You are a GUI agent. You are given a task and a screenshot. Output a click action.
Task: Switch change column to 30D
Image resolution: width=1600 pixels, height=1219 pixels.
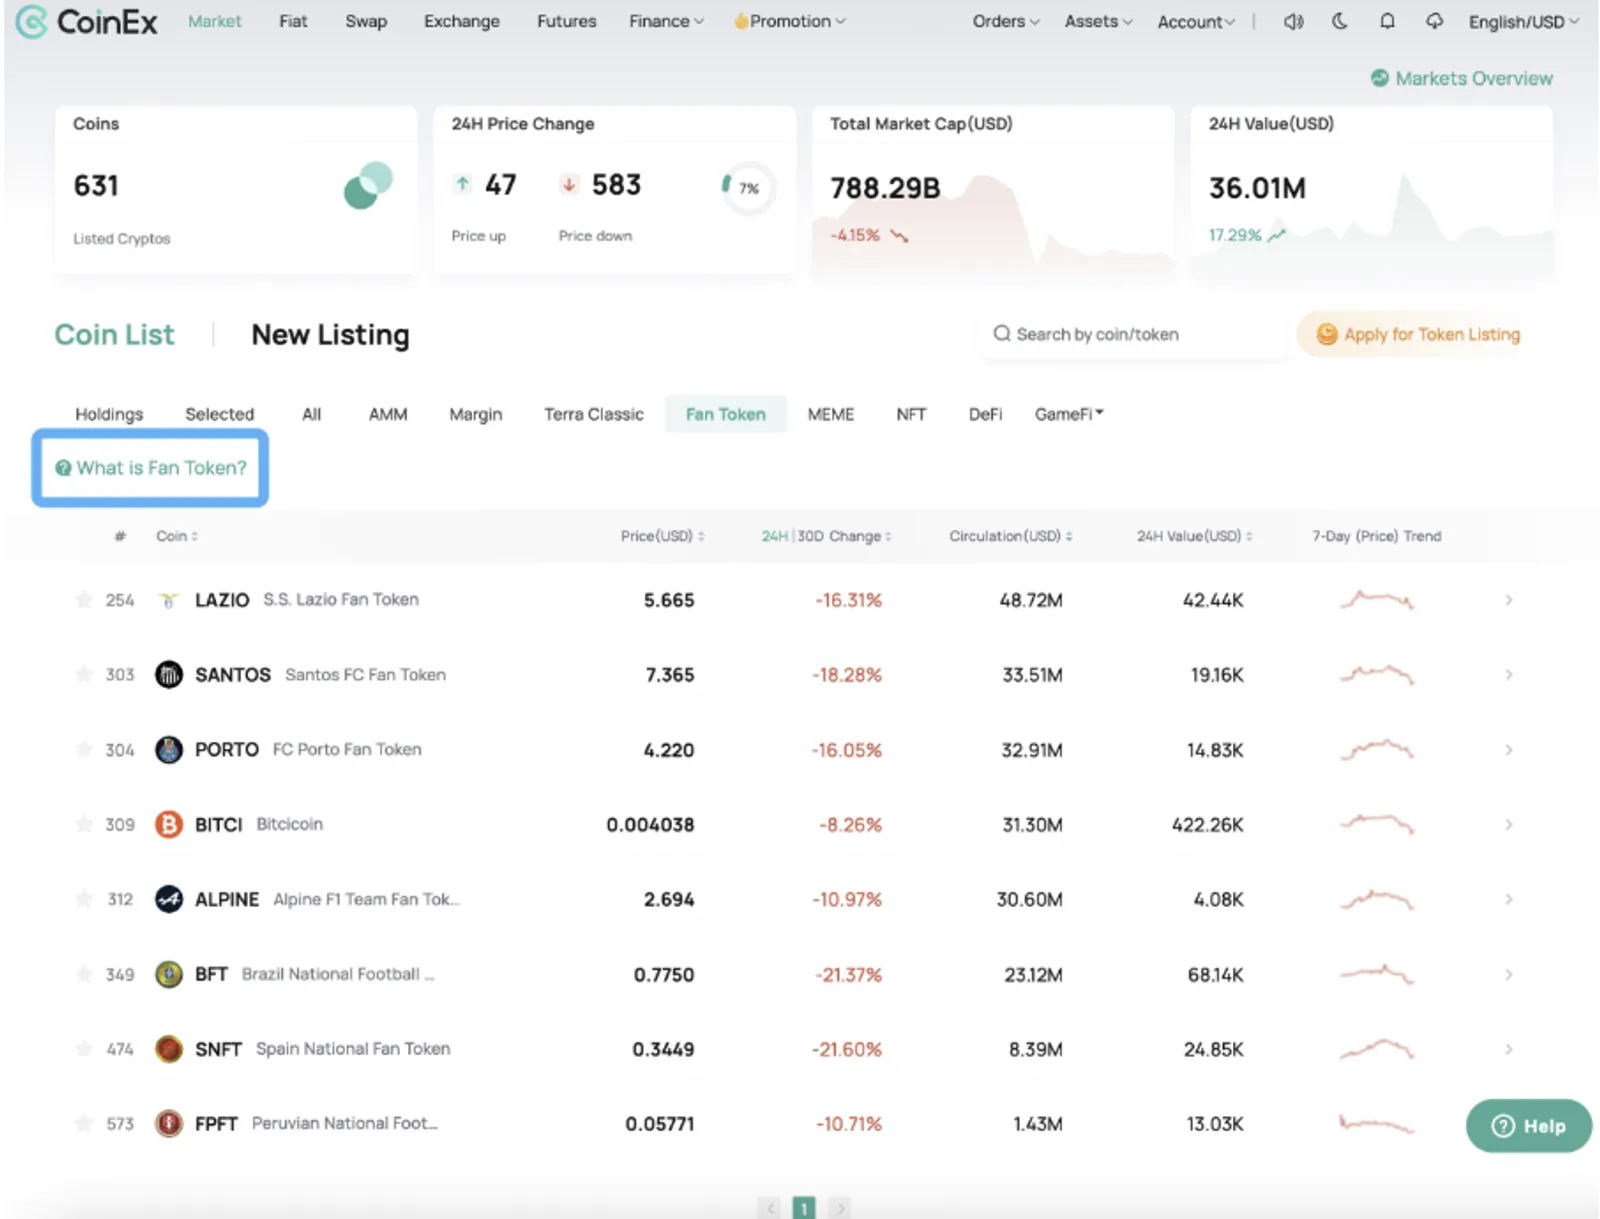[x=810, y=536]
